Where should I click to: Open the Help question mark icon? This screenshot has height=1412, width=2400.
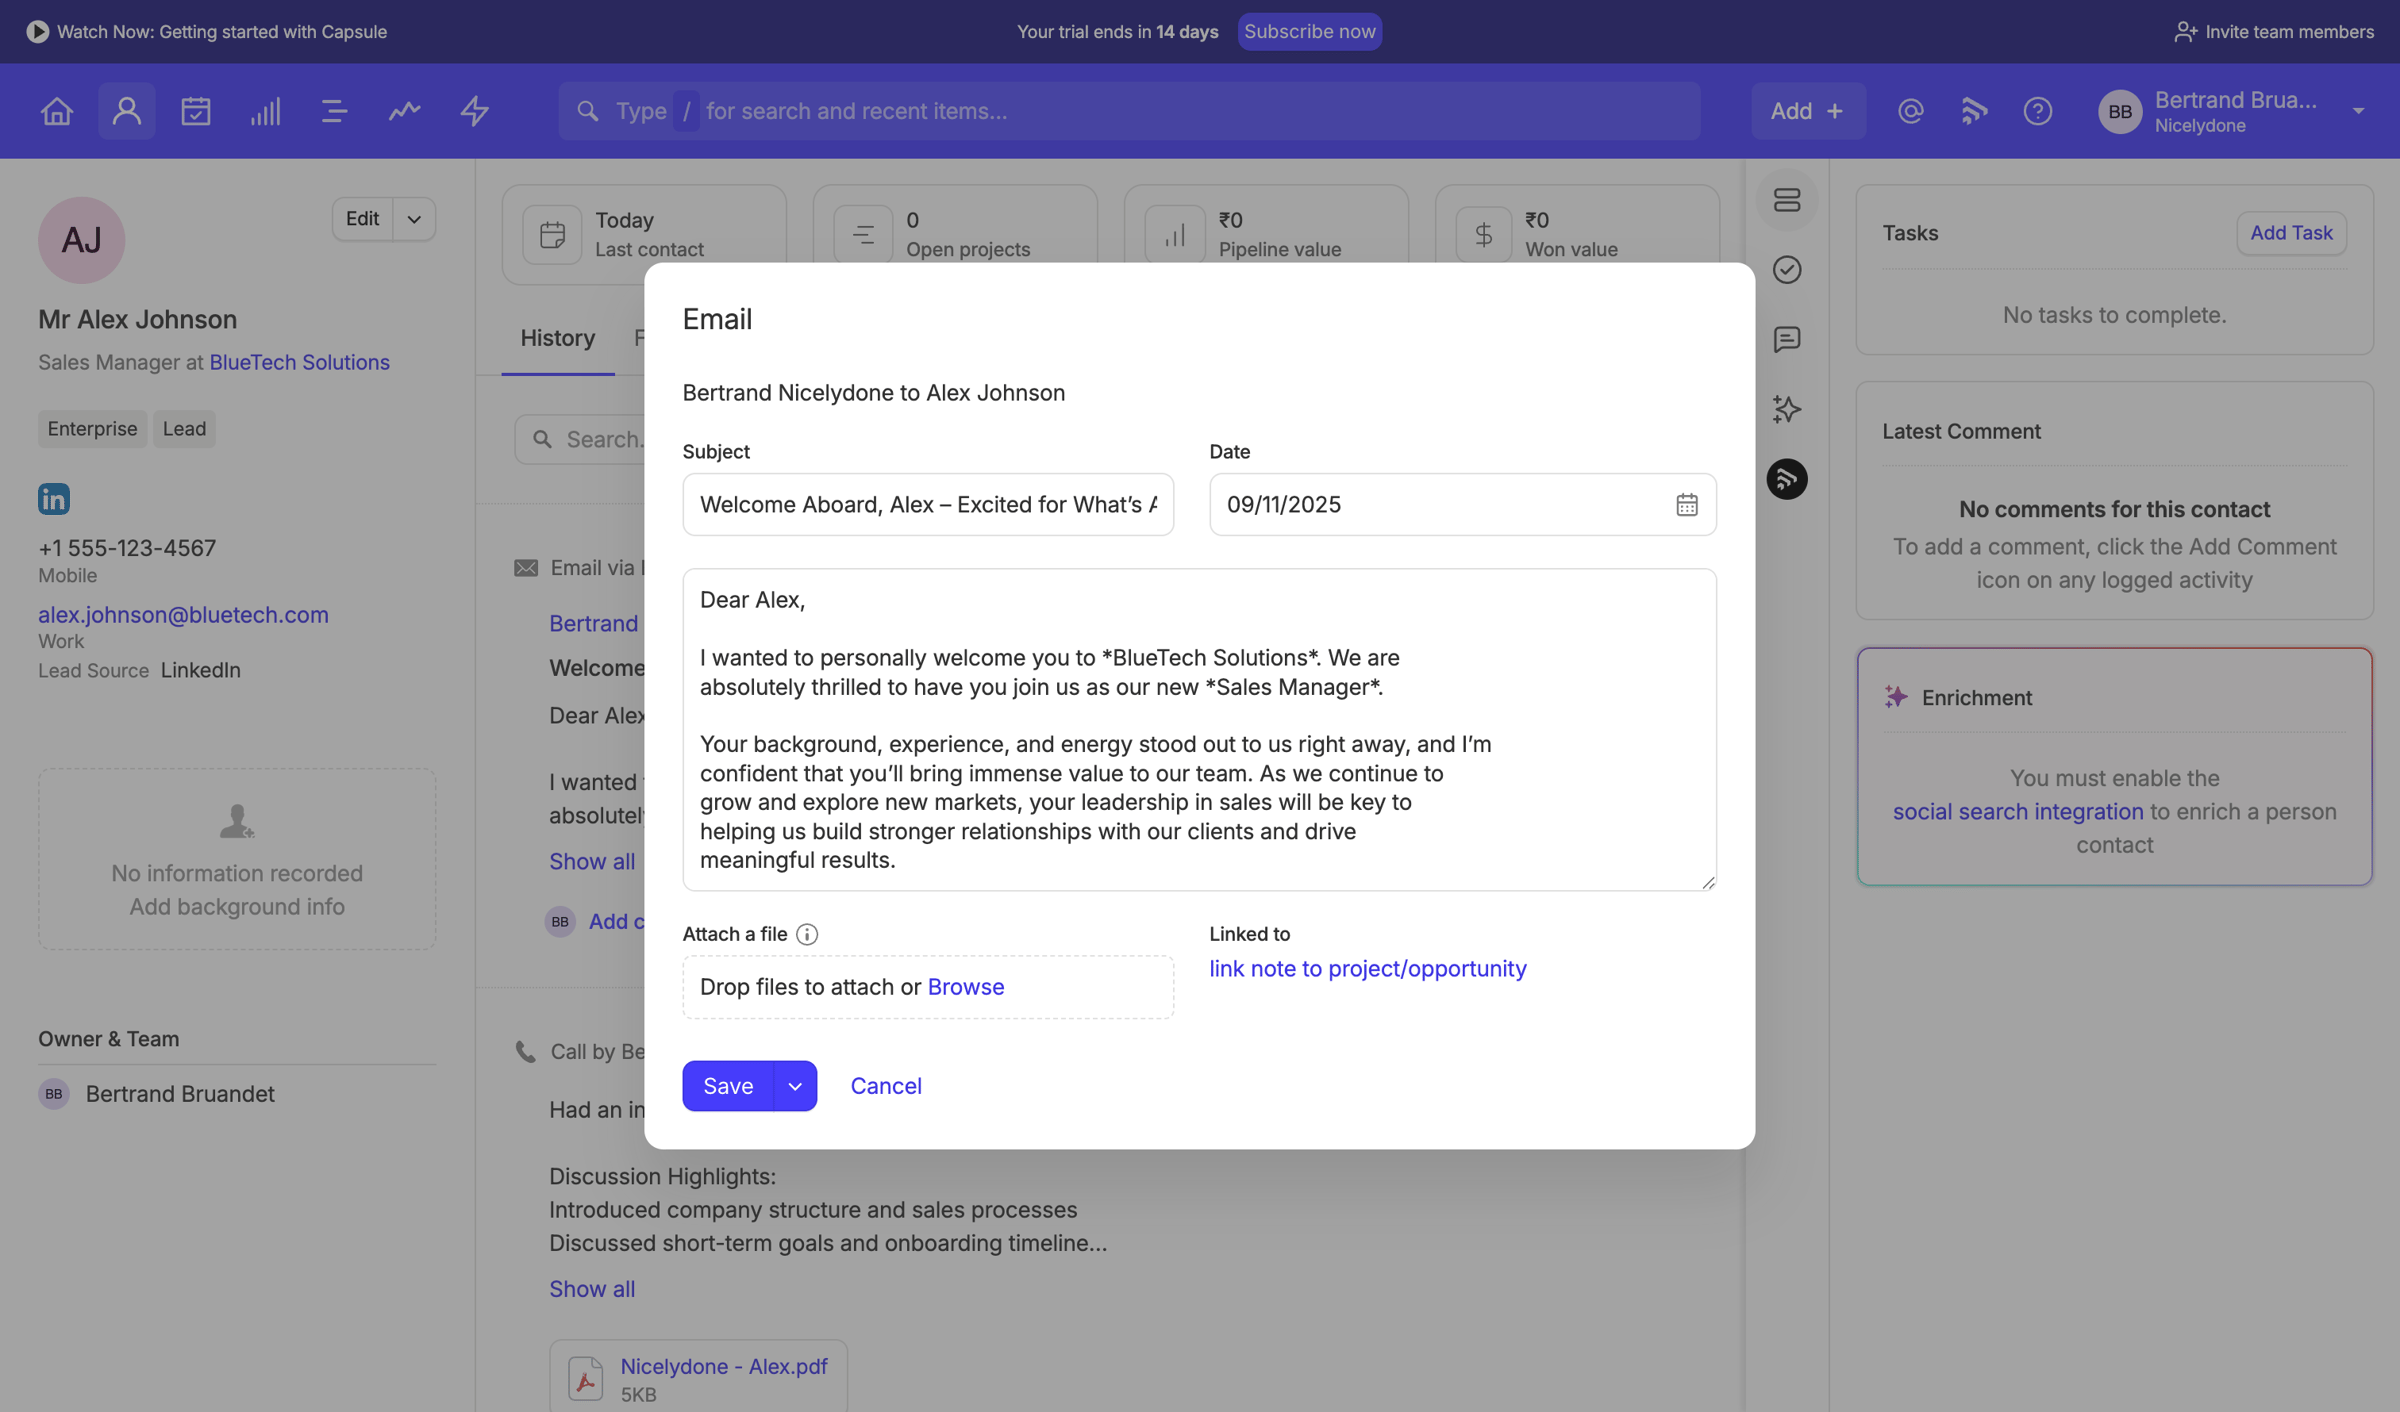[2038, 111]
